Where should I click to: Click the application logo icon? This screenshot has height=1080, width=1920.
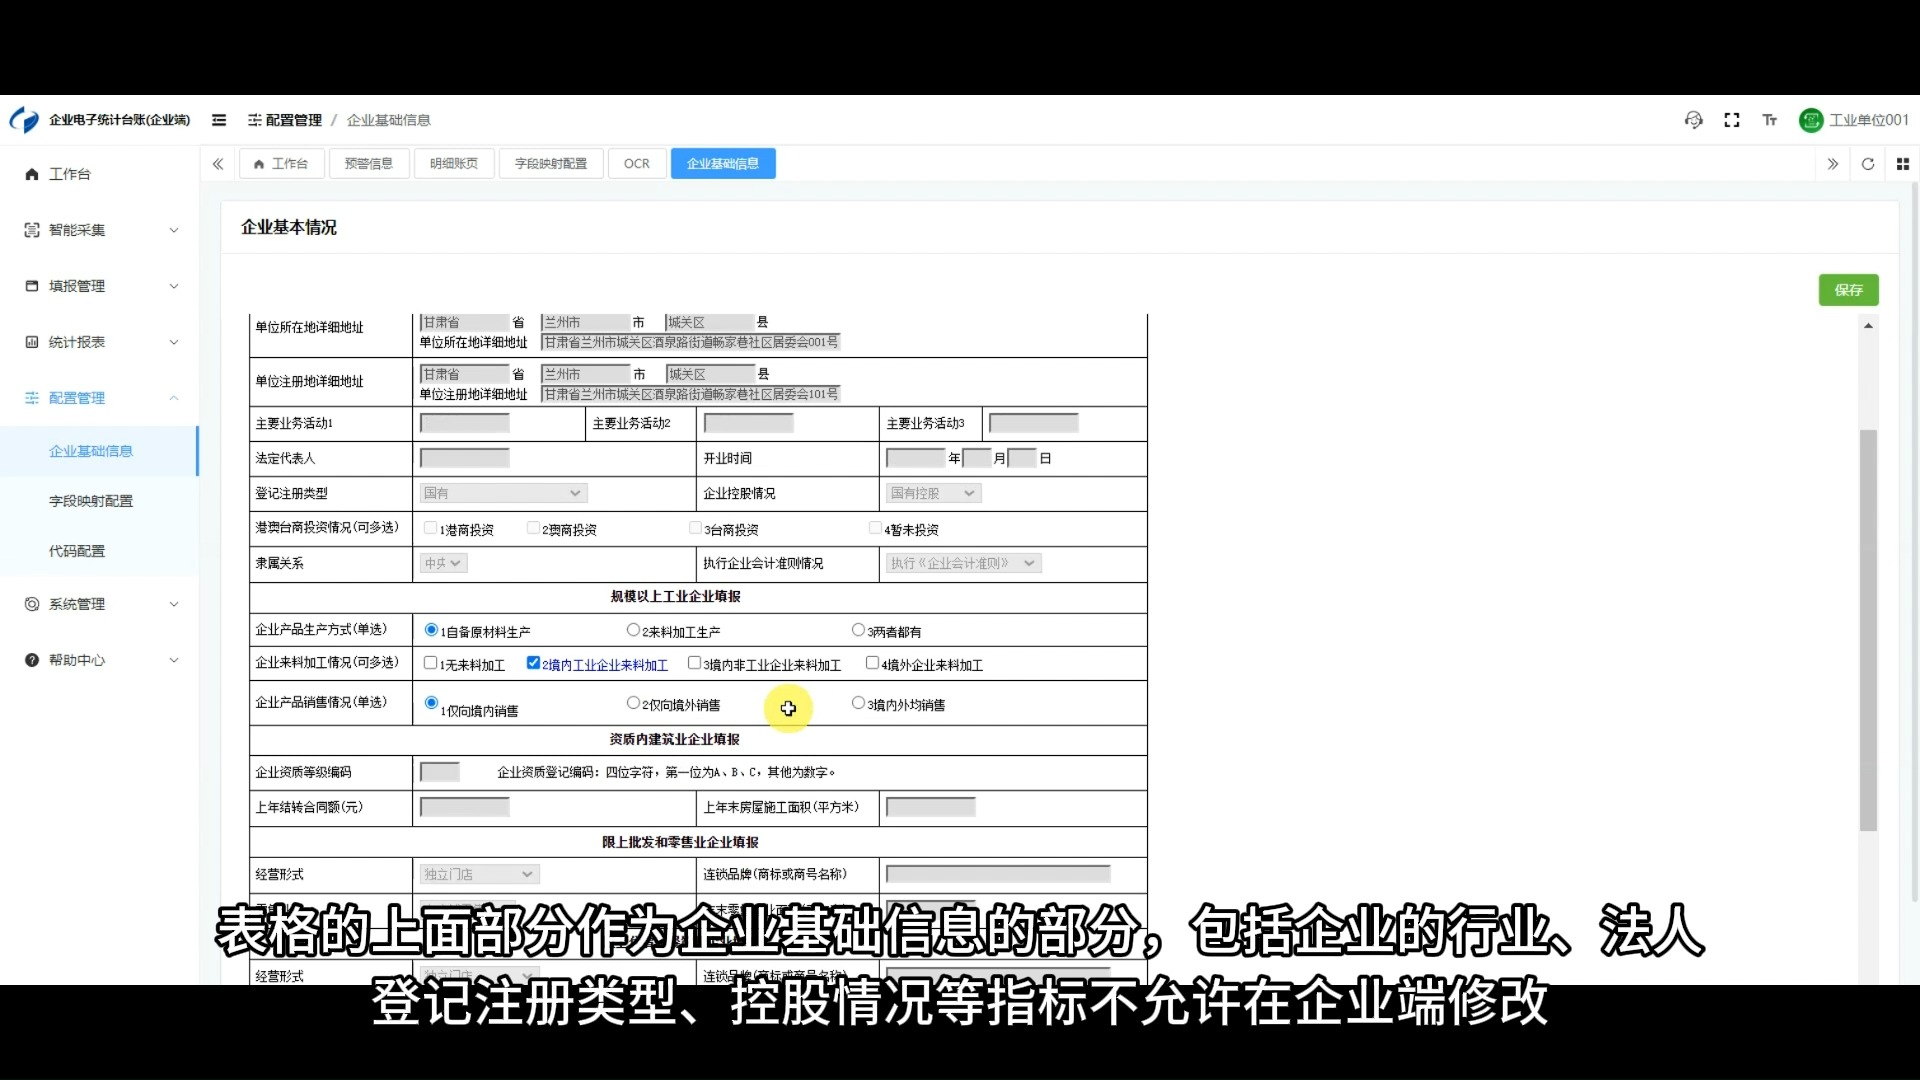pyautogui.click(x=24, y=120)
